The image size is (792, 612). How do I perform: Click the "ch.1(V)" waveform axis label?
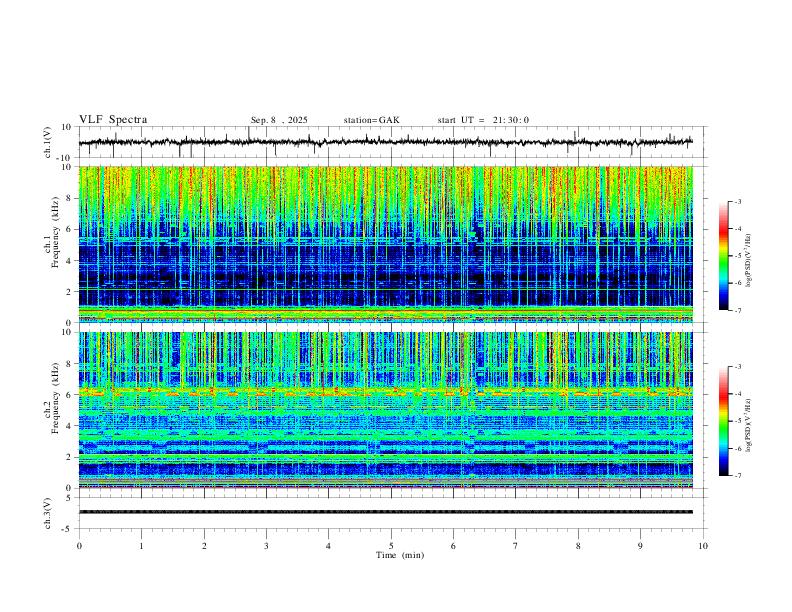[48, 142]
